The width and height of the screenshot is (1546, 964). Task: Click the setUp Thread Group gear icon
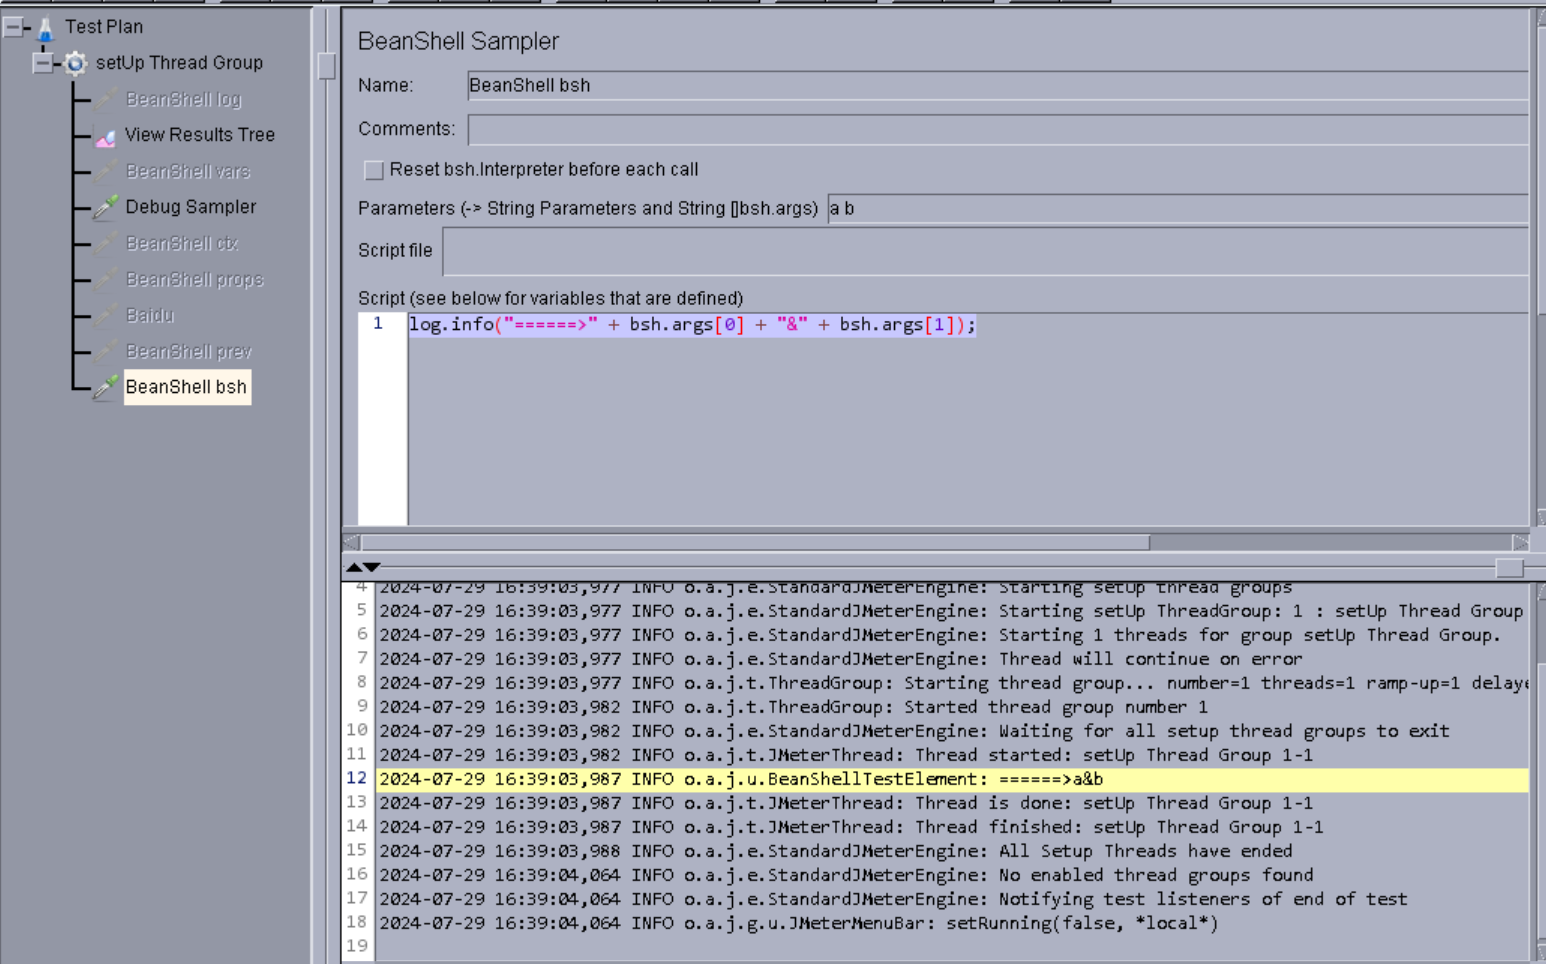[75, 64]
